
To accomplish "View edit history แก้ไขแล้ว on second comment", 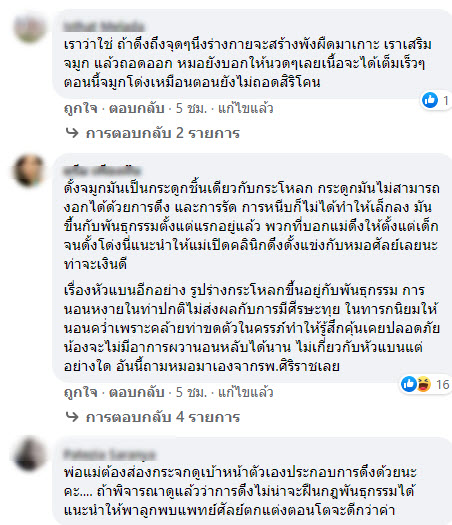I will click(x=246, y=392).
